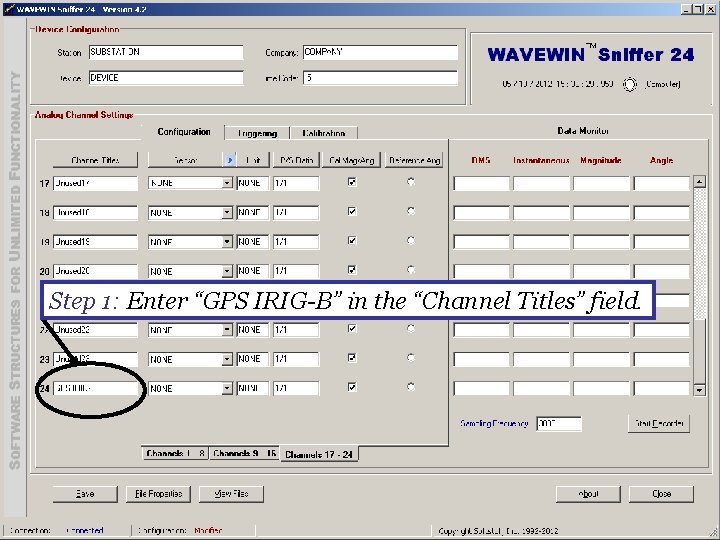Click the Unit column header button

tap(253, 160)
